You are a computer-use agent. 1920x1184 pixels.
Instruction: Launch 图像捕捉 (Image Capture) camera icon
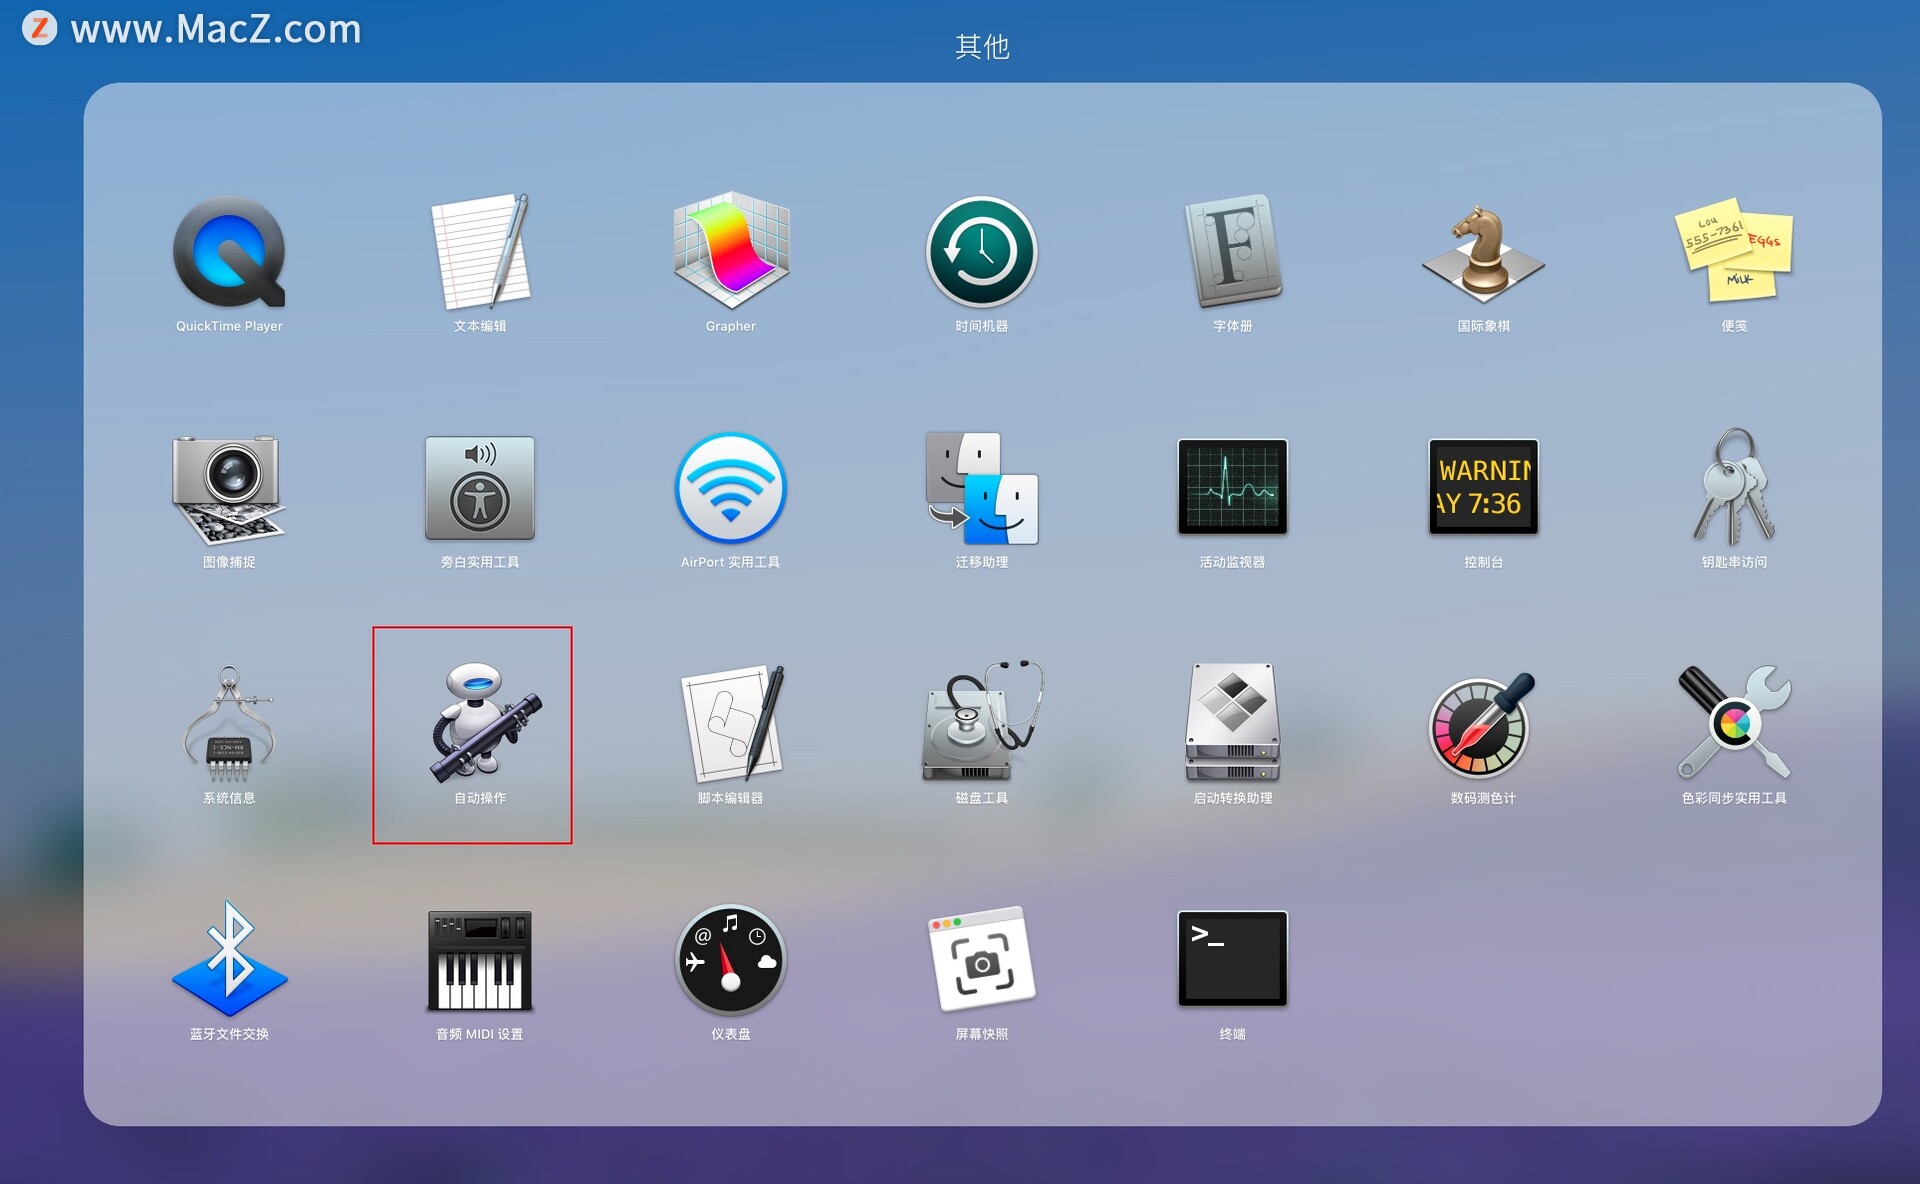(x=229, y=488)
